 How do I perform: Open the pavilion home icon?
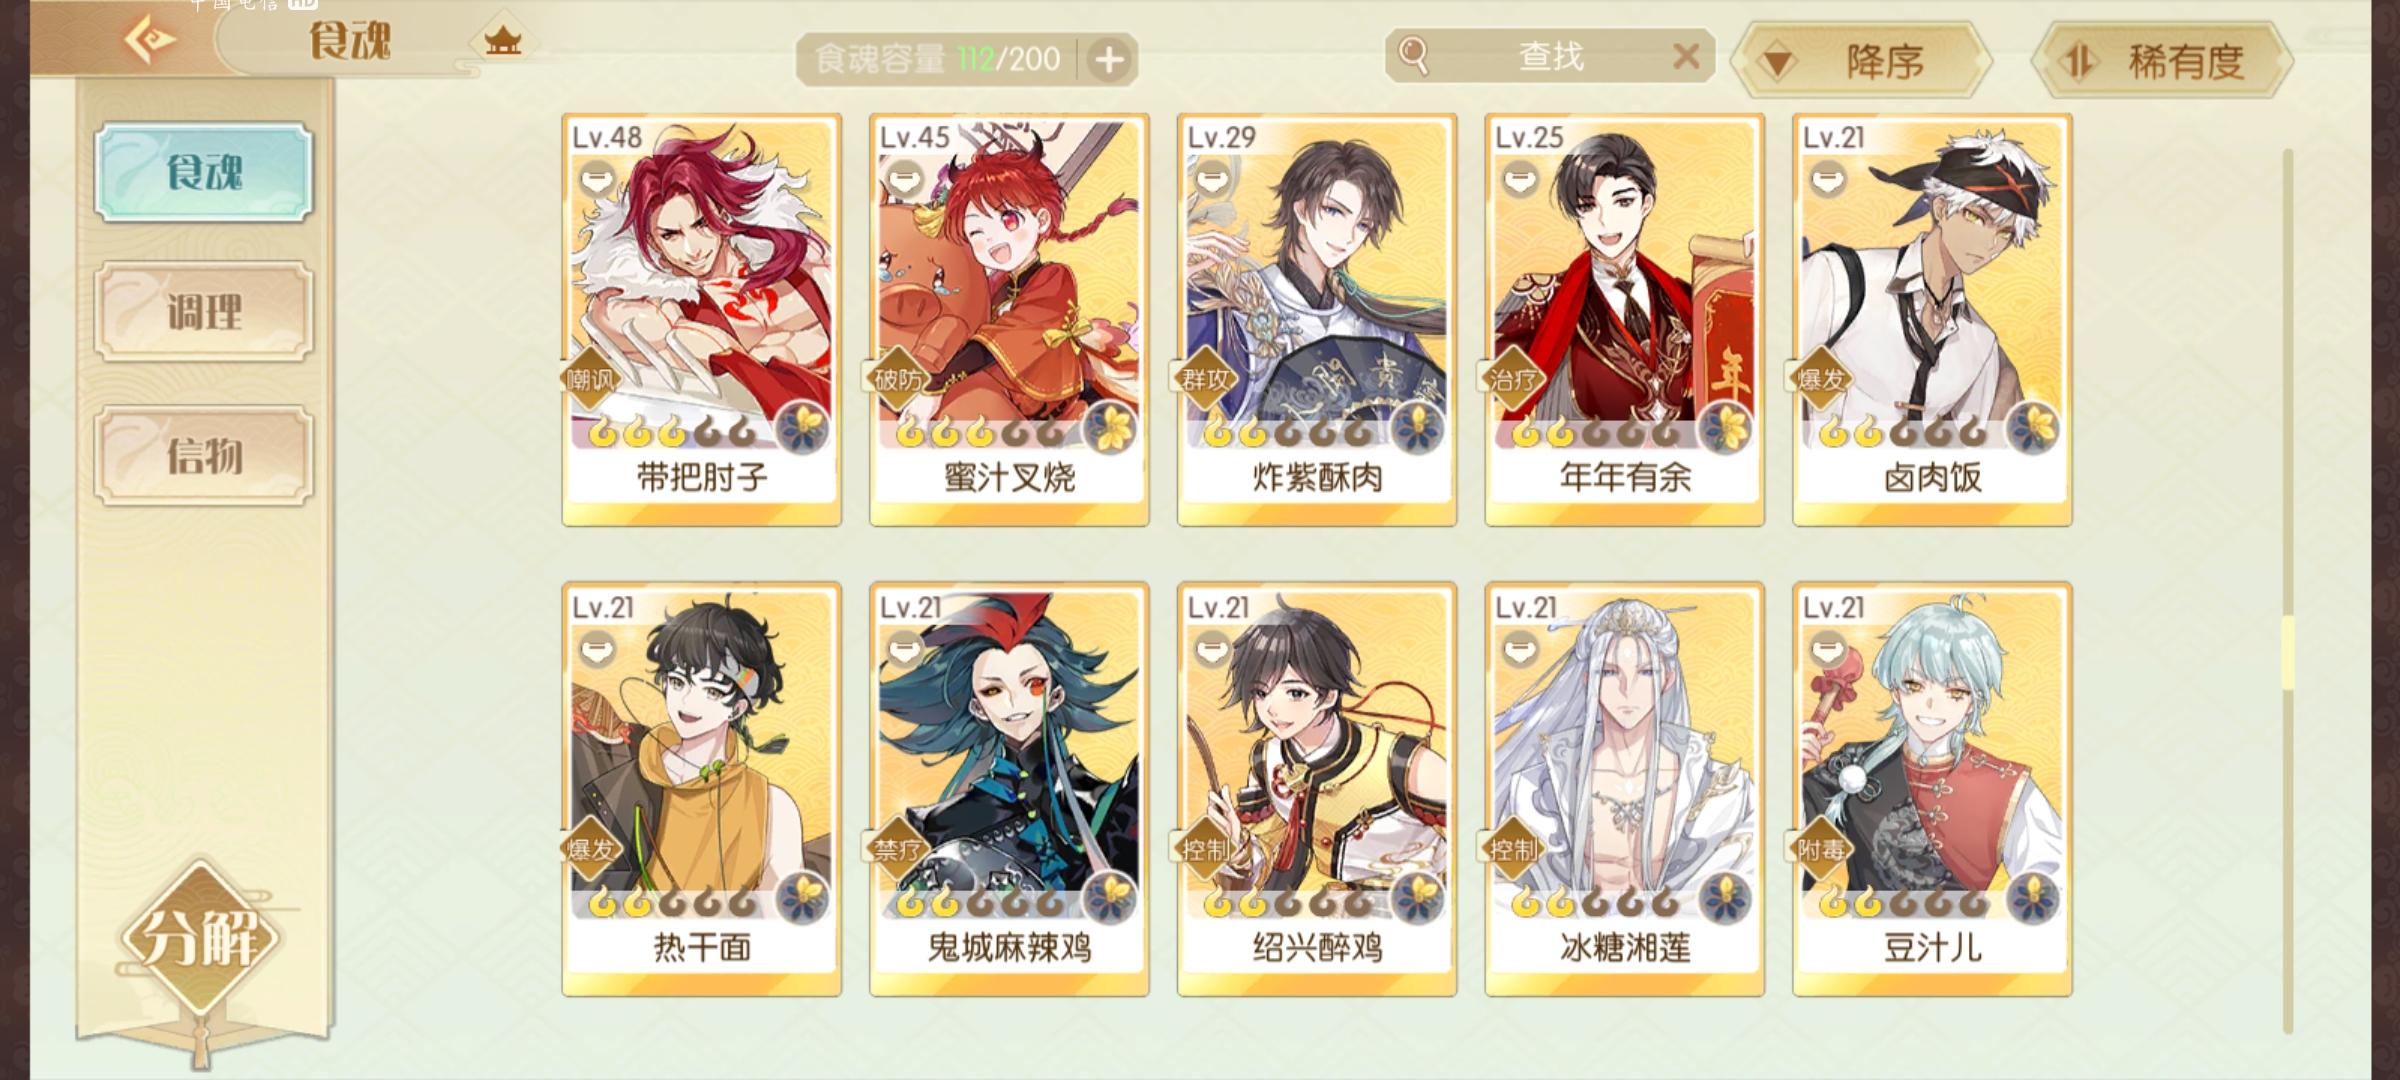pyautogui.click(x=503, y=41)
